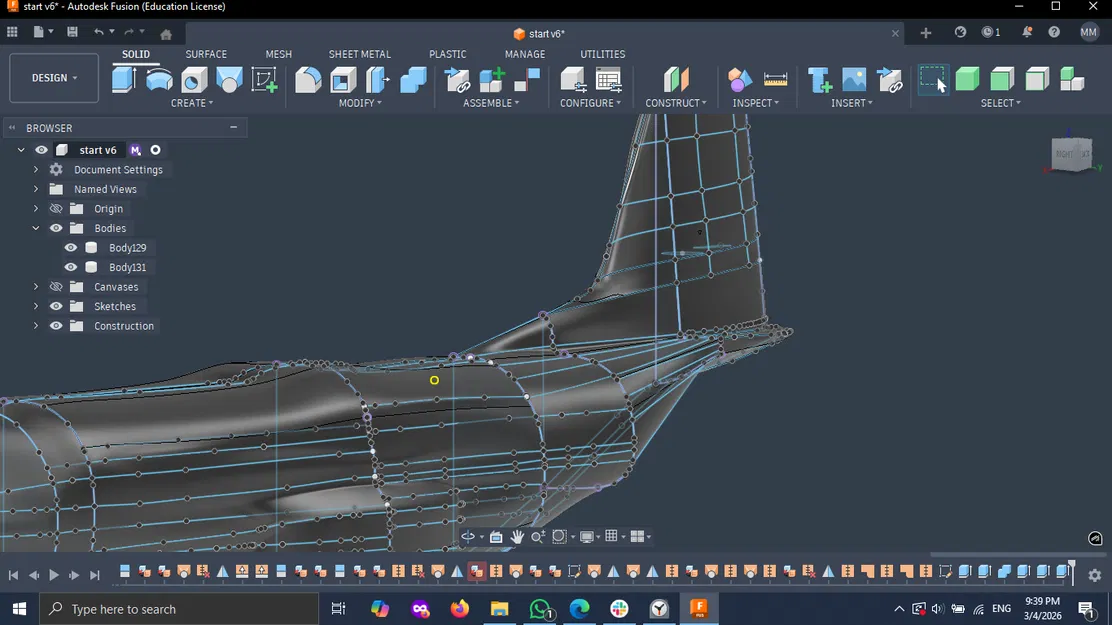Hide Body129 in the browser
Screen dimensions: 1112x625
pos(71,248)
